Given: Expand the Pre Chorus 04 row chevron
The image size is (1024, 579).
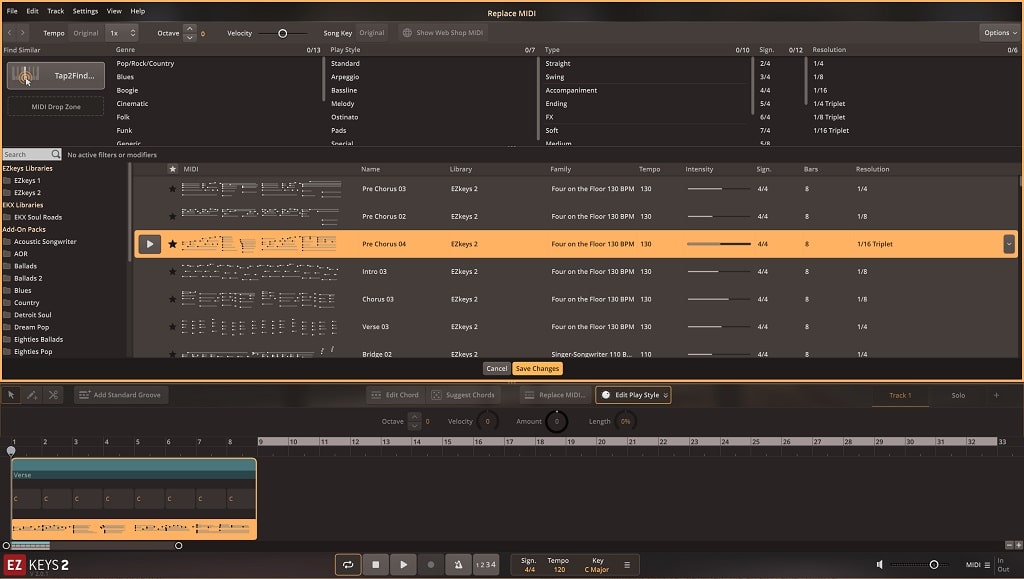Looking at the screenshot, I should (x=1008, y=244).
